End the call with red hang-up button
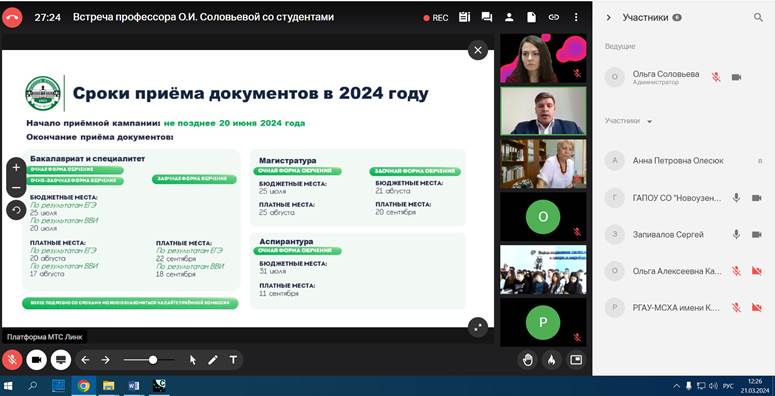 [12, 18]
